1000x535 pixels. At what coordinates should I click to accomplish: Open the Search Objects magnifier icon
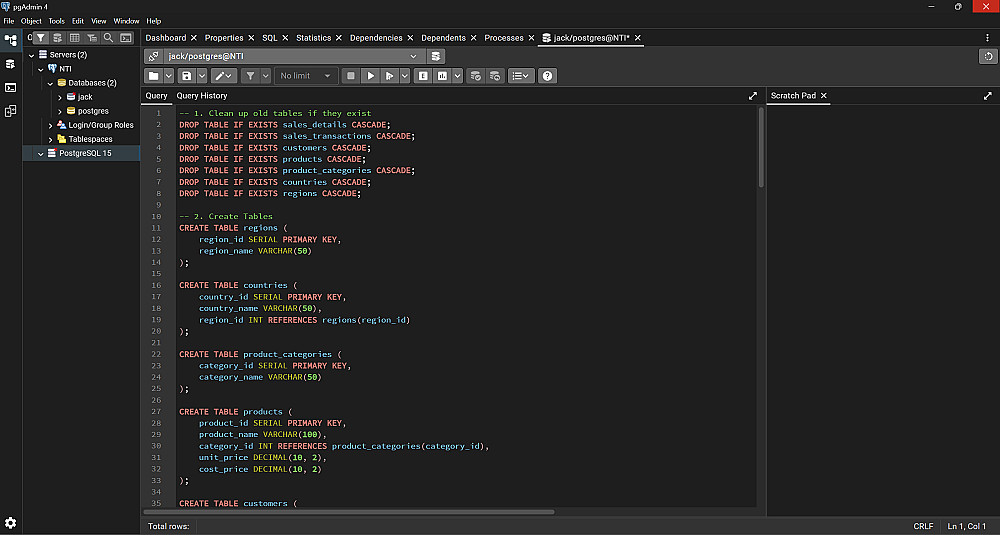[107, 38]
